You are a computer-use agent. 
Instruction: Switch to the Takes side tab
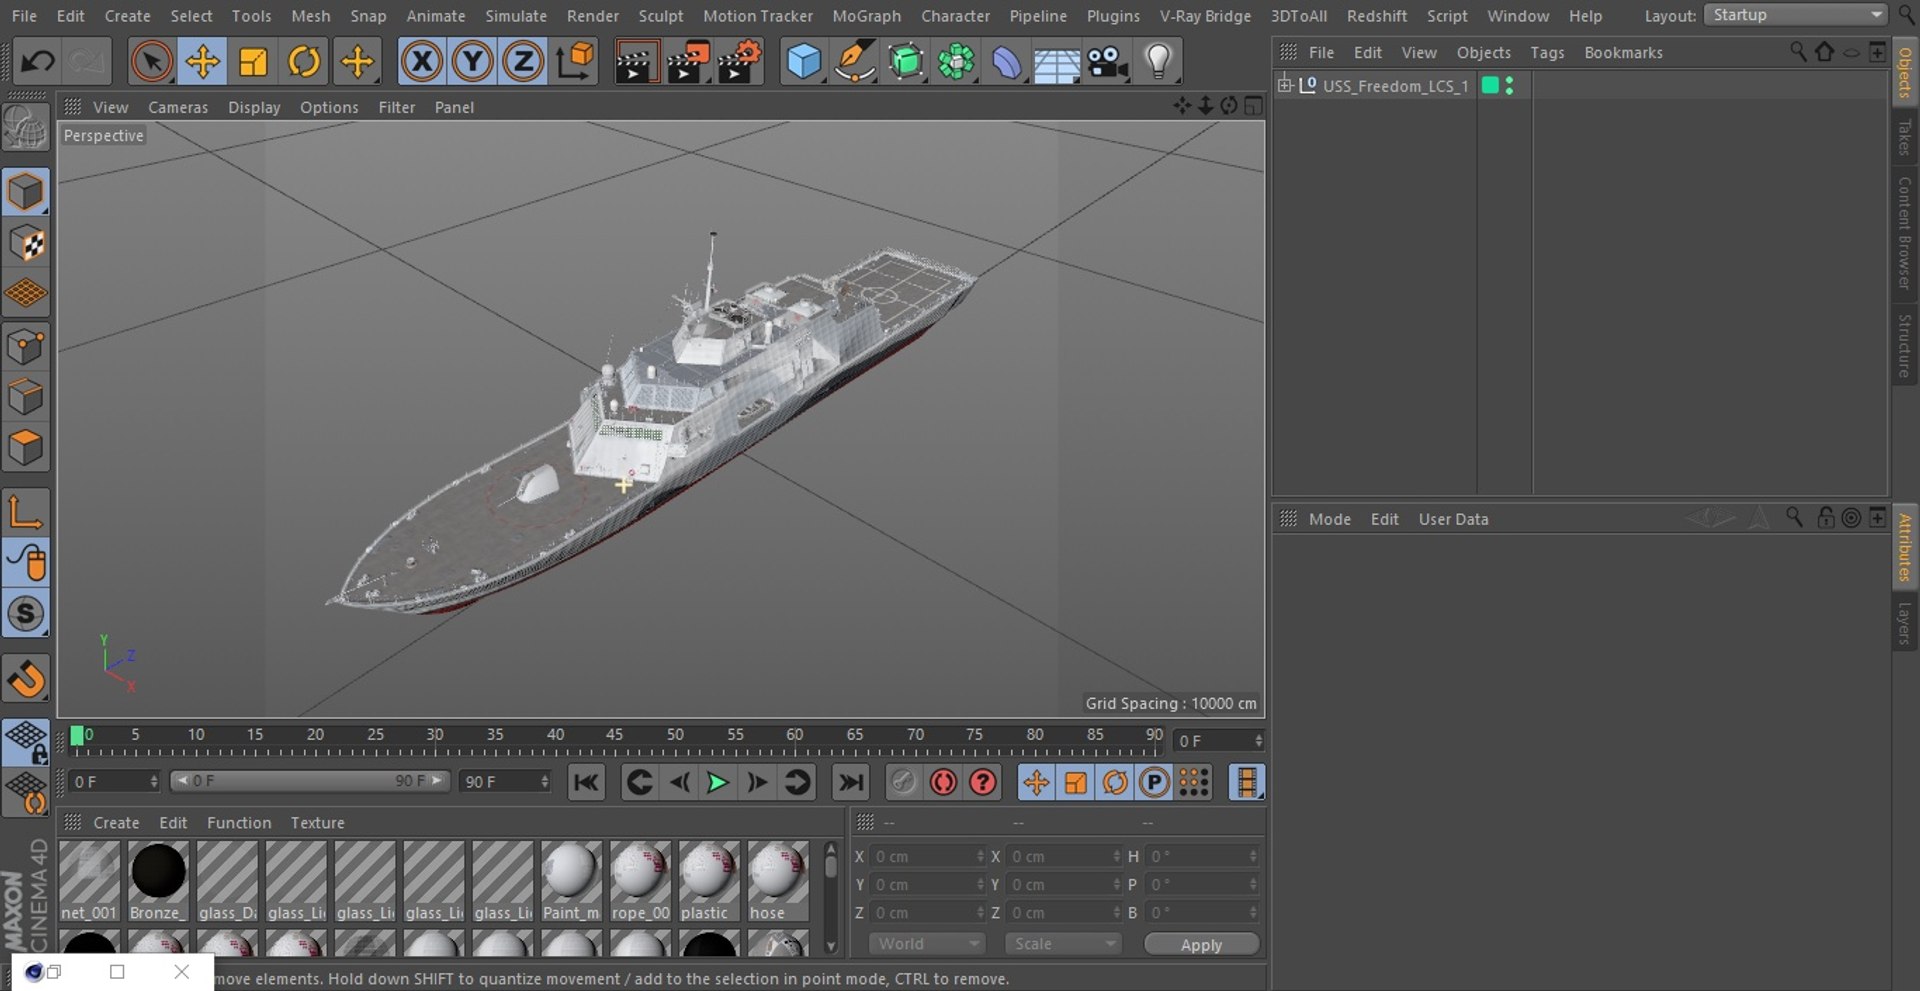(1904, 137)
